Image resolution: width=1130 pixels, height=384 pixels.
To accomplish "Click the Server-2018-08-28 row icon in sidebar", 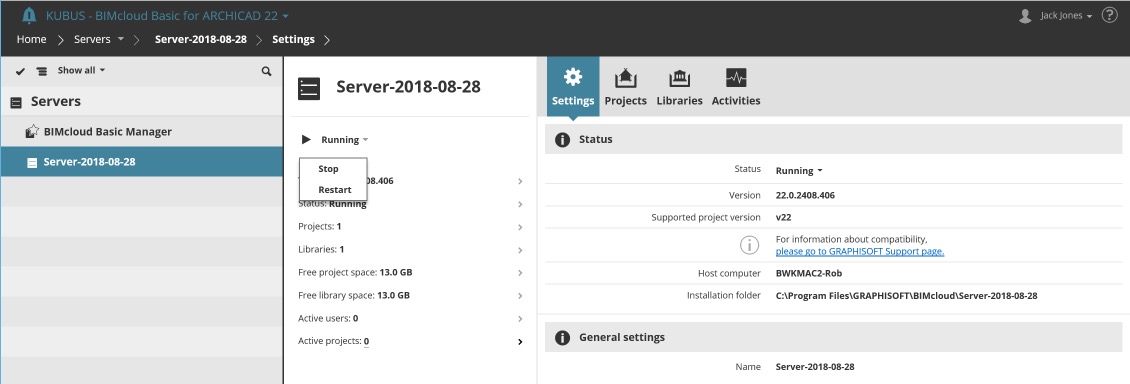I will coord(32,162).
